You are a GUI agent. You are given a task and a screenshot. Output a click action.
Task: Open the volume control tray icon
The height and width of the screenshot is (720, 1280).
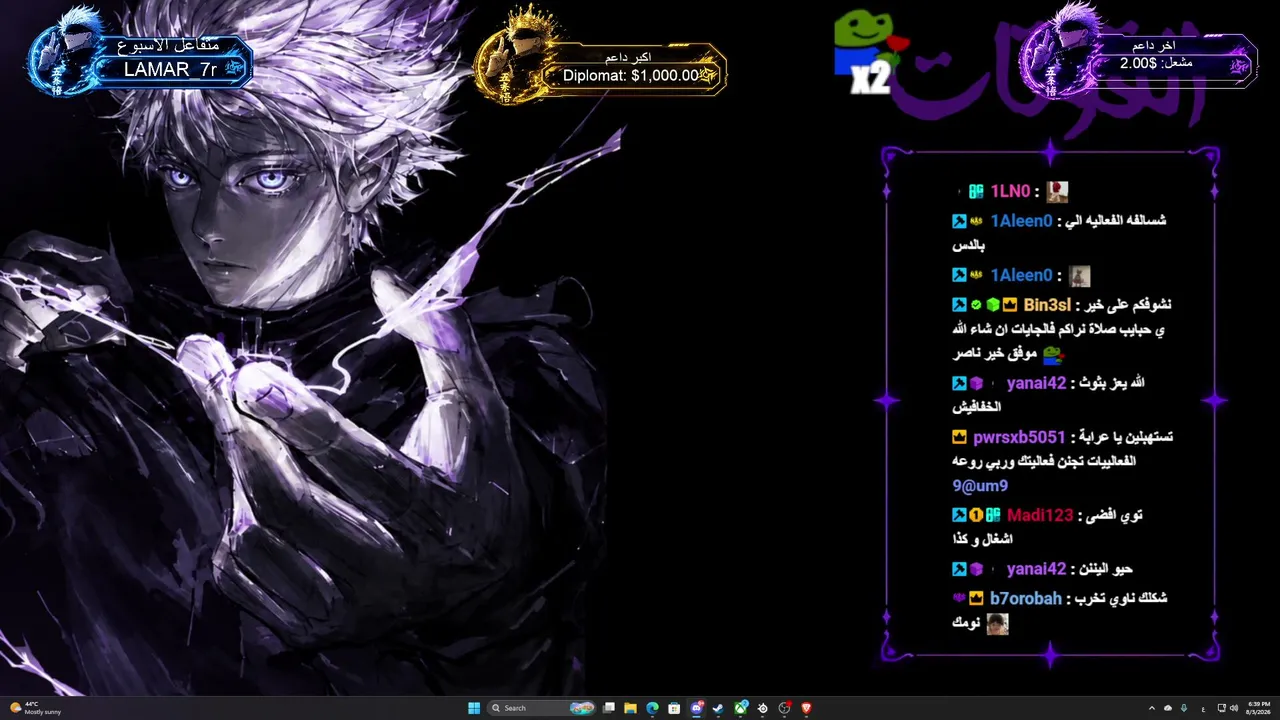[x=1233, y=708]
